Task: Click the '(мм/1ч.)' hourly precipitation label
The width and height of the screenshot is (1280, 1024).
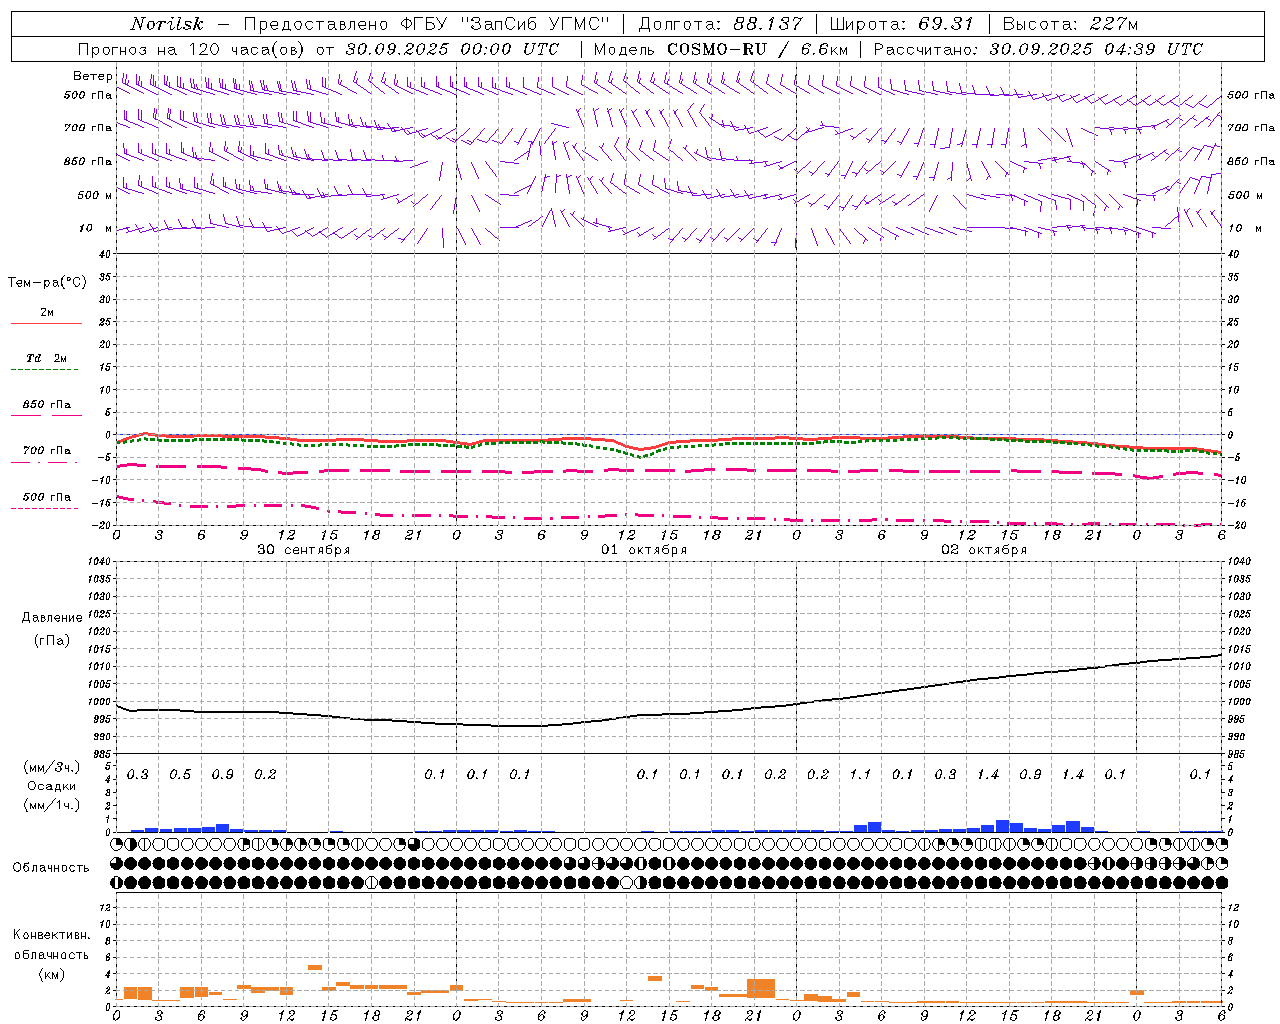Action: pyautogui.click(x=52, y=805)
